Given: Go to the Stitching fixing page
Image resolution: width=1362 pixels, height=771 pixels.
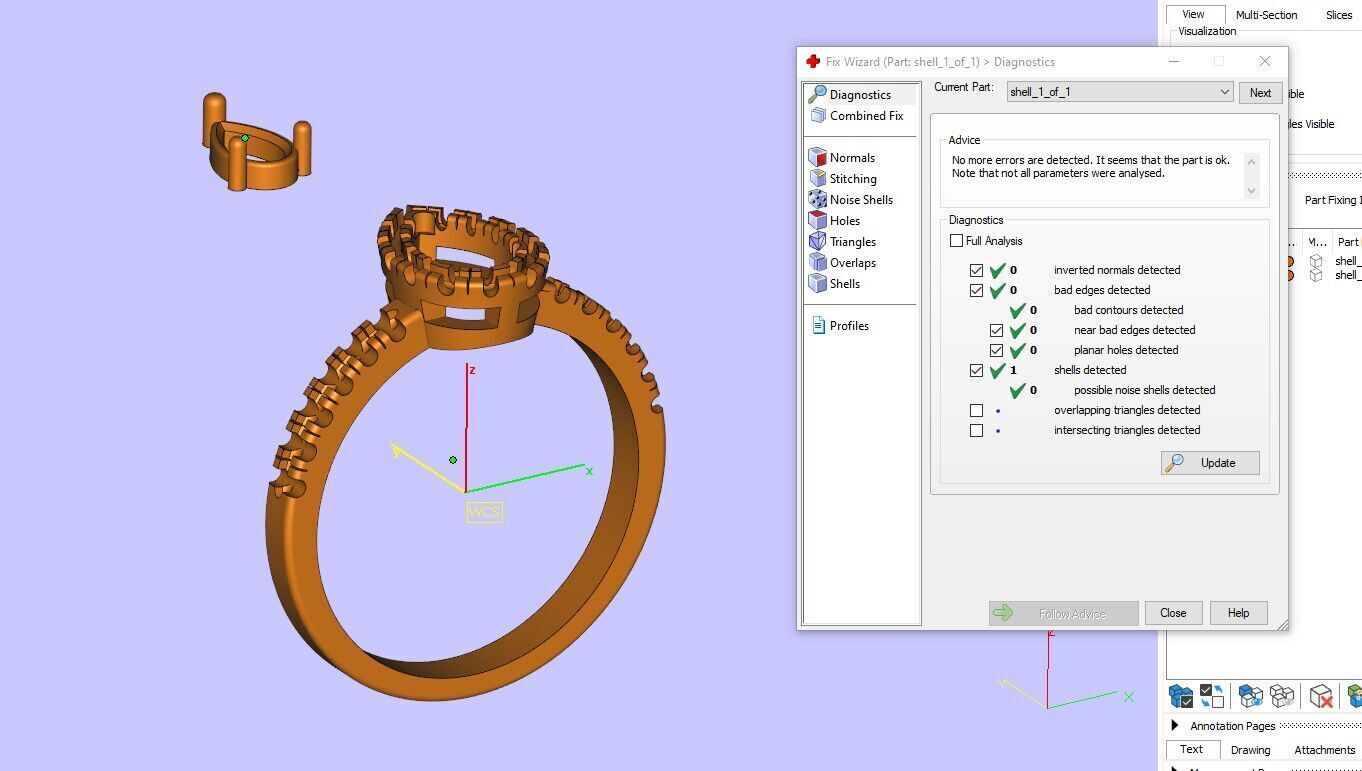Looking at the screenshot, I should click(x=853, y=179).
